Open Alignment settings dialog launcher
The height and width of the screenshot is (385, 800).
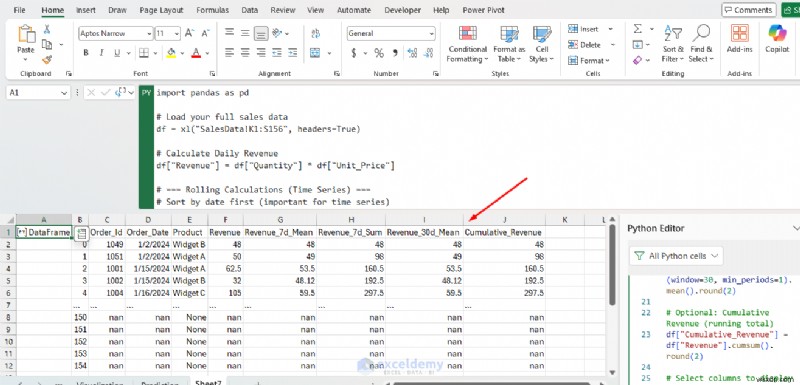337,73
